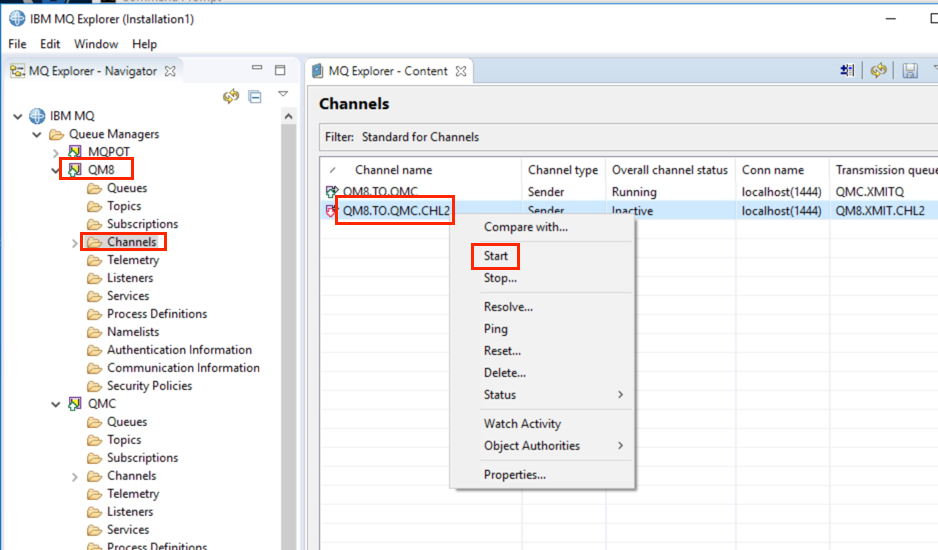Sort by Channel name column header

coord(393,170)
